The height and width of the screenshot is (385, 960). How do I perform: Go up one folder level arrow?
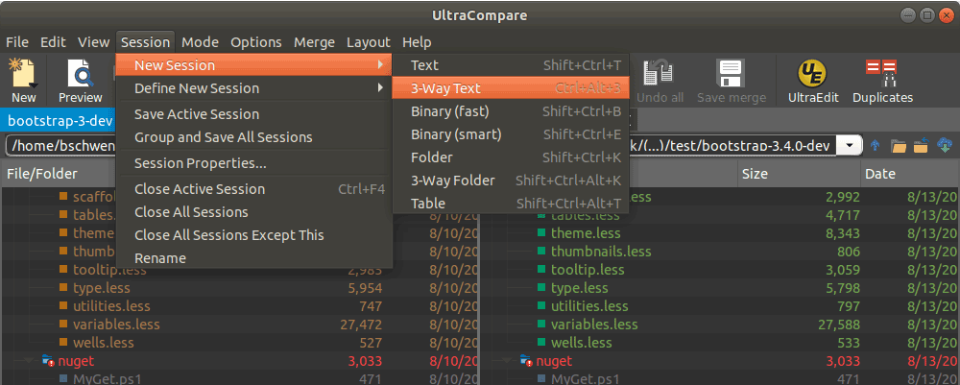pos(875,146)
